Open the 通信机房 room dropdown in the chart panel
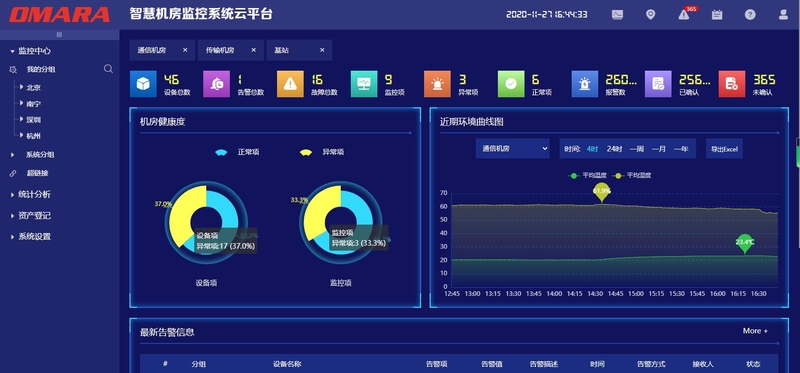Image resolution: width=800 pixels, height=373 pixels. tap(513, 148)
